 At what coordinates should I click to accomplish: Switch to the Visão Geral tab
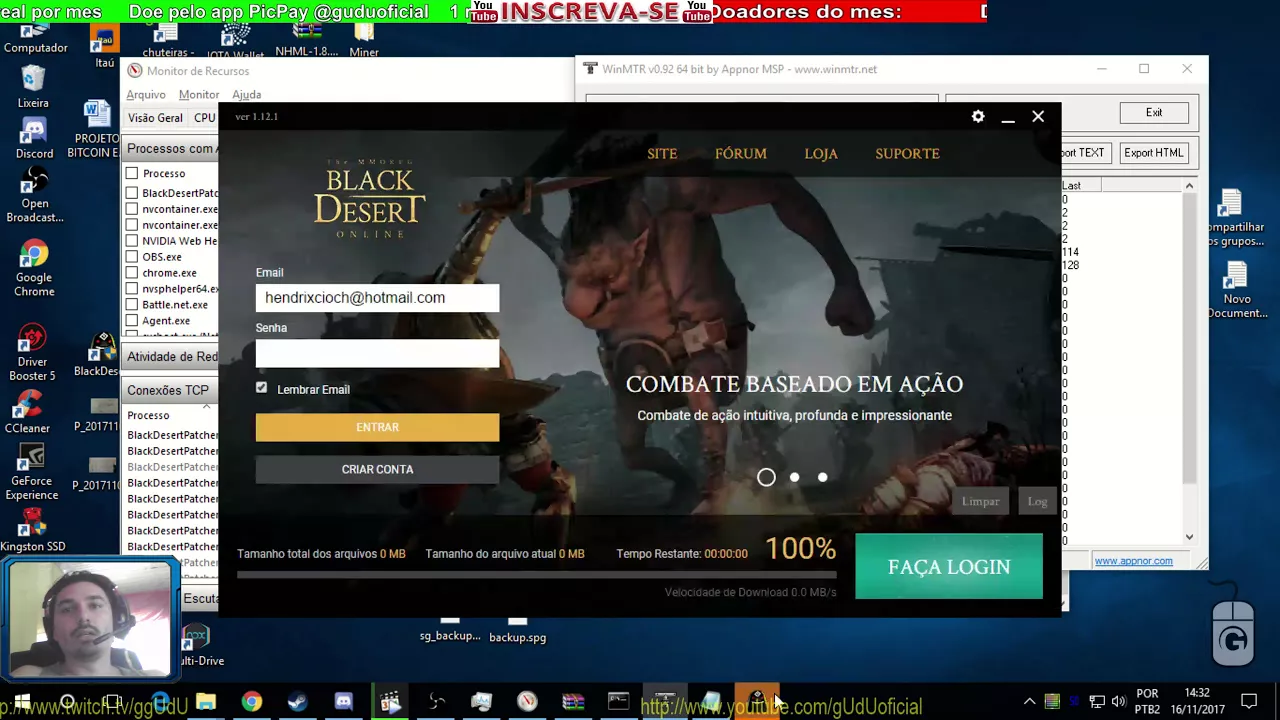pos(155,118)
